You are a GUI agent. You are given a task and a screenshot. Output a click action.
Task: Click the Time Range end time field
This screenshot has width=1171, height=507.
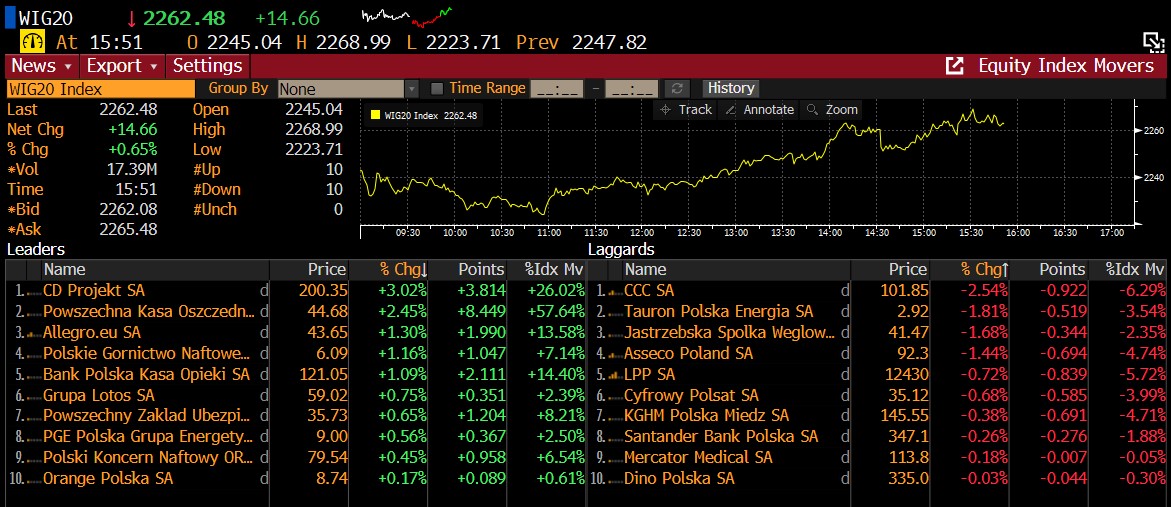[x=632, y=89]
